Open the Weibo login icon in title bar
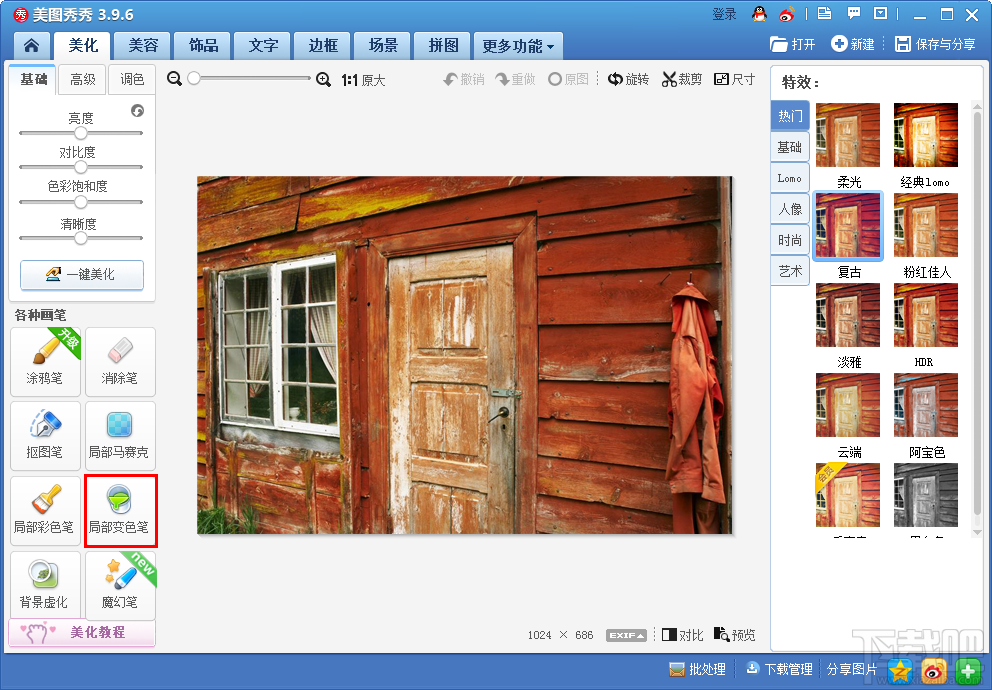 pos(786,14)
